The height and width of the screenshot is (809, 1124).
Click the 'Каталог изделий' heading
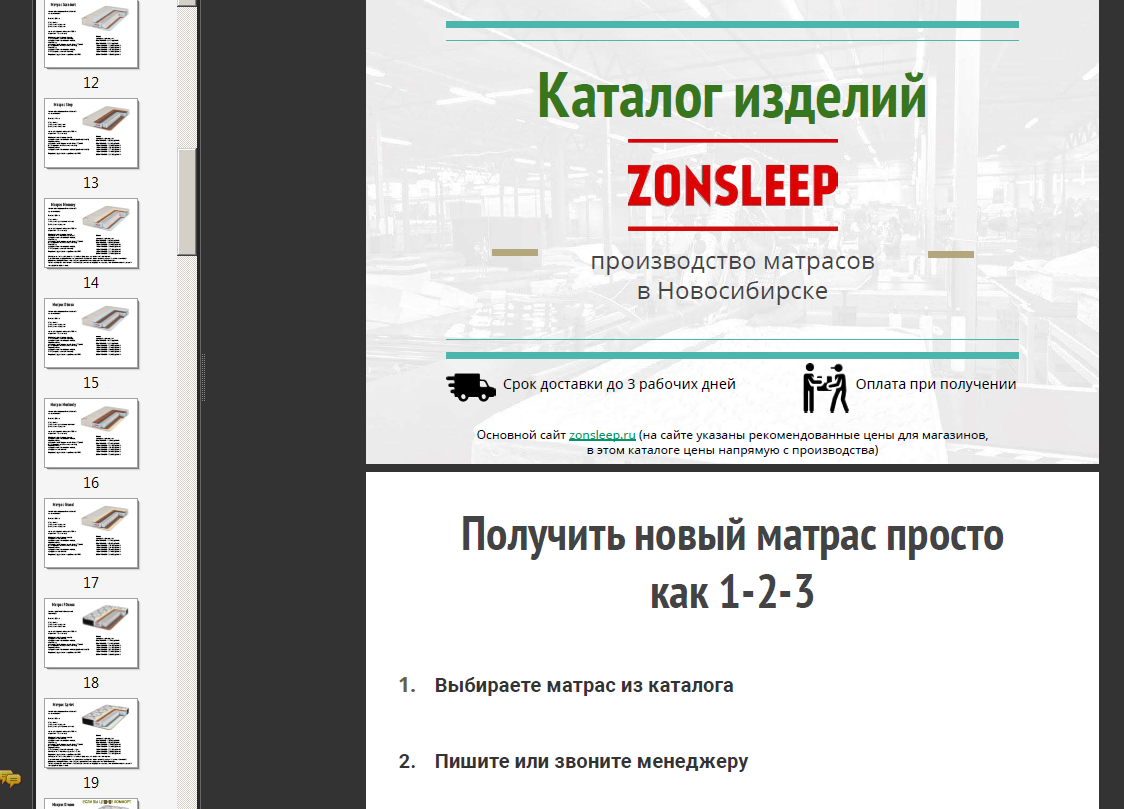click(732, 96)
